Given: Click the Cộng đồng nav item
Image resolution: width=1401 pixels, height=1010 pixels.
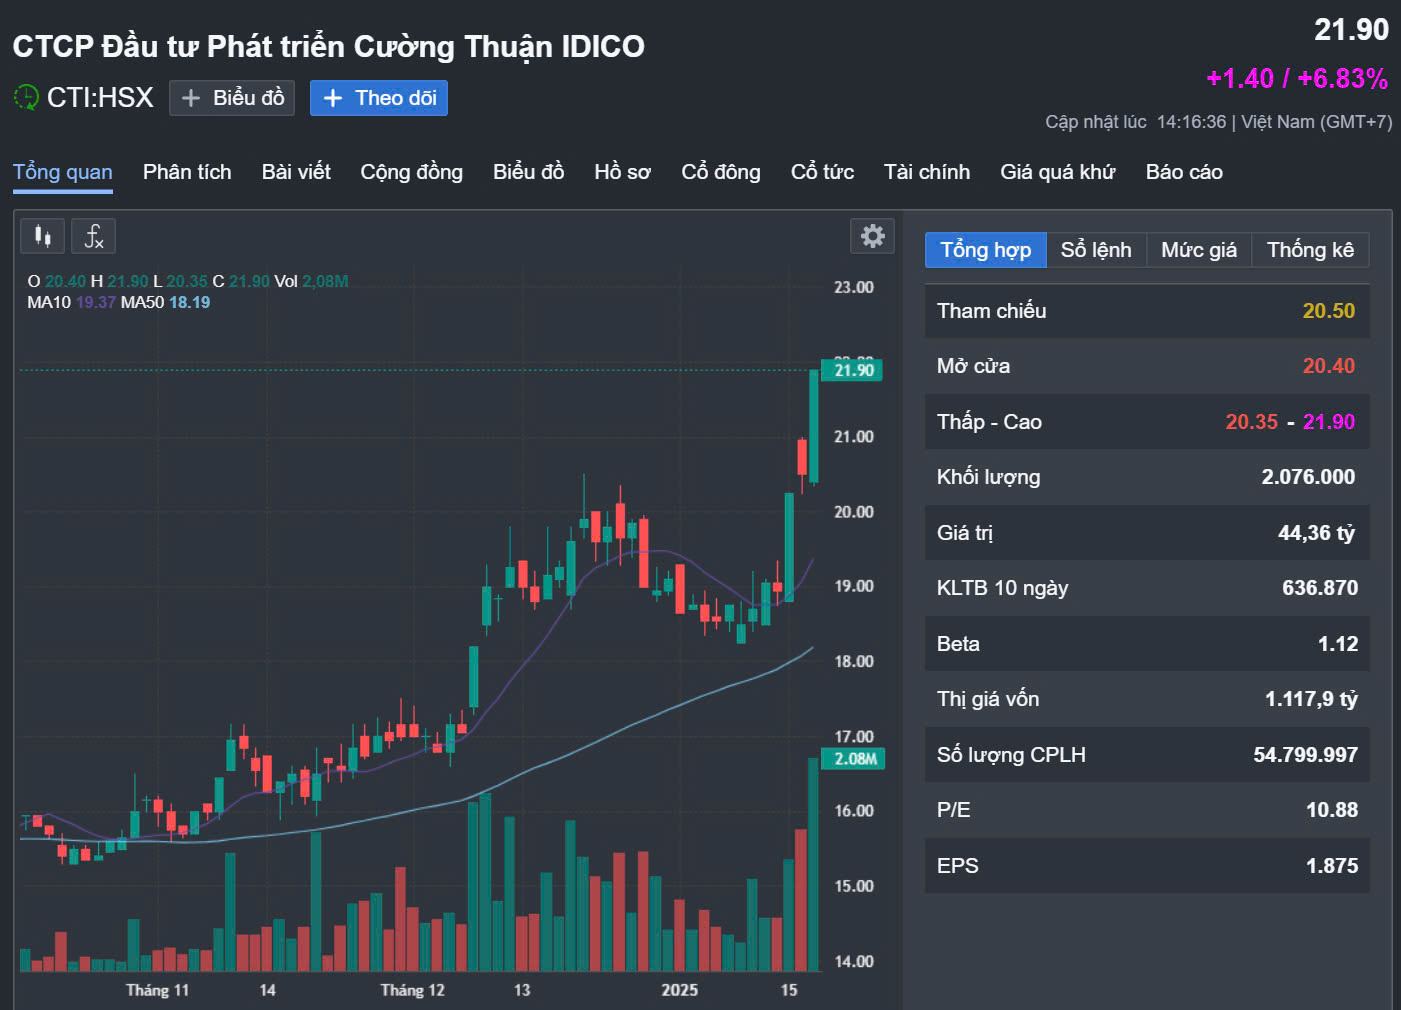Looking at the screenshot, I should click(x=411, y=172).
